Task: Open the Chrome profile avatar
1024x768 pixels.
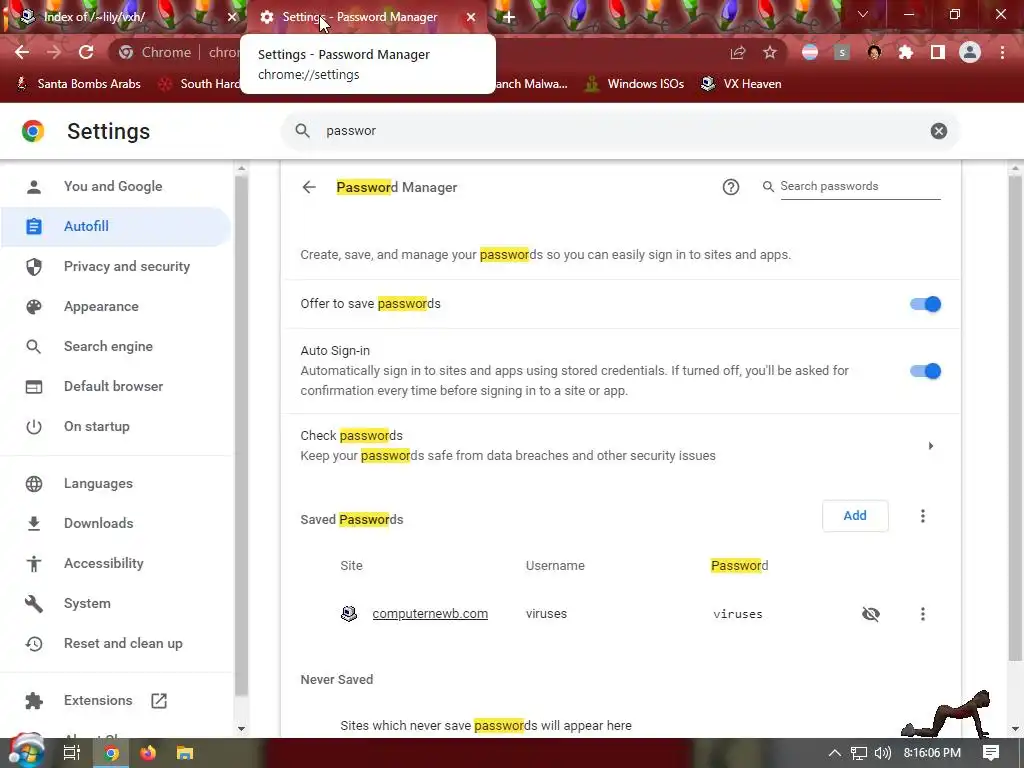Action: [x=970, y=52]
